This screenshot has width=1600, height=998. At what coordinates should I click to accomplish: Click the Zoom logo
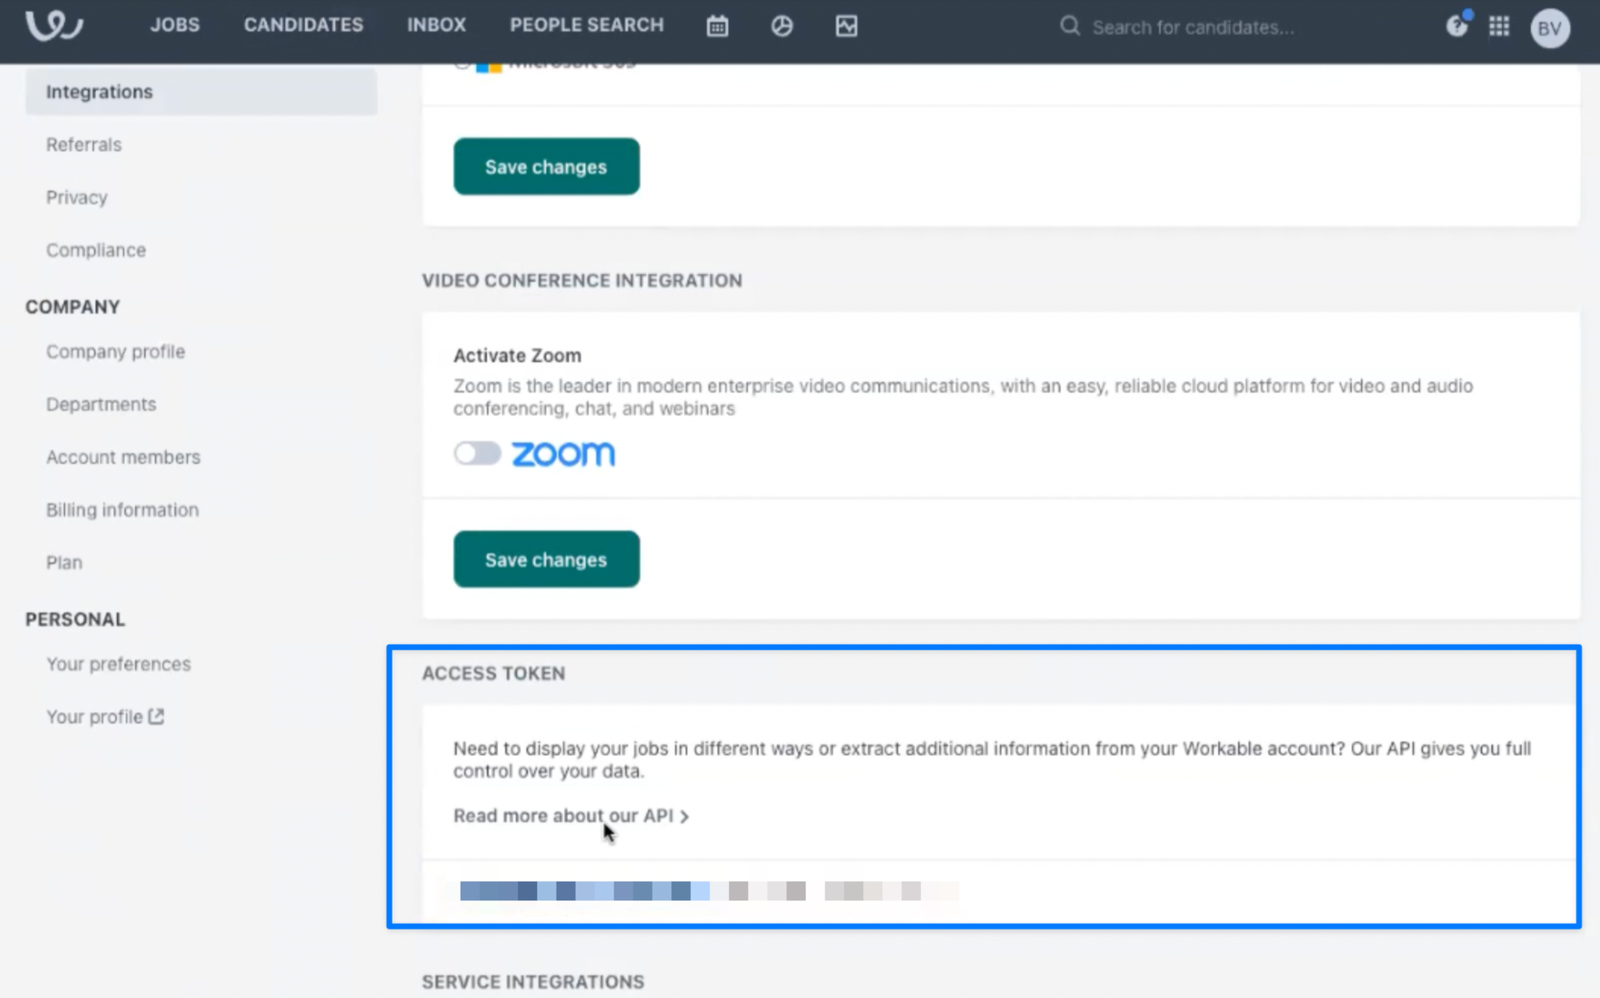563,454
